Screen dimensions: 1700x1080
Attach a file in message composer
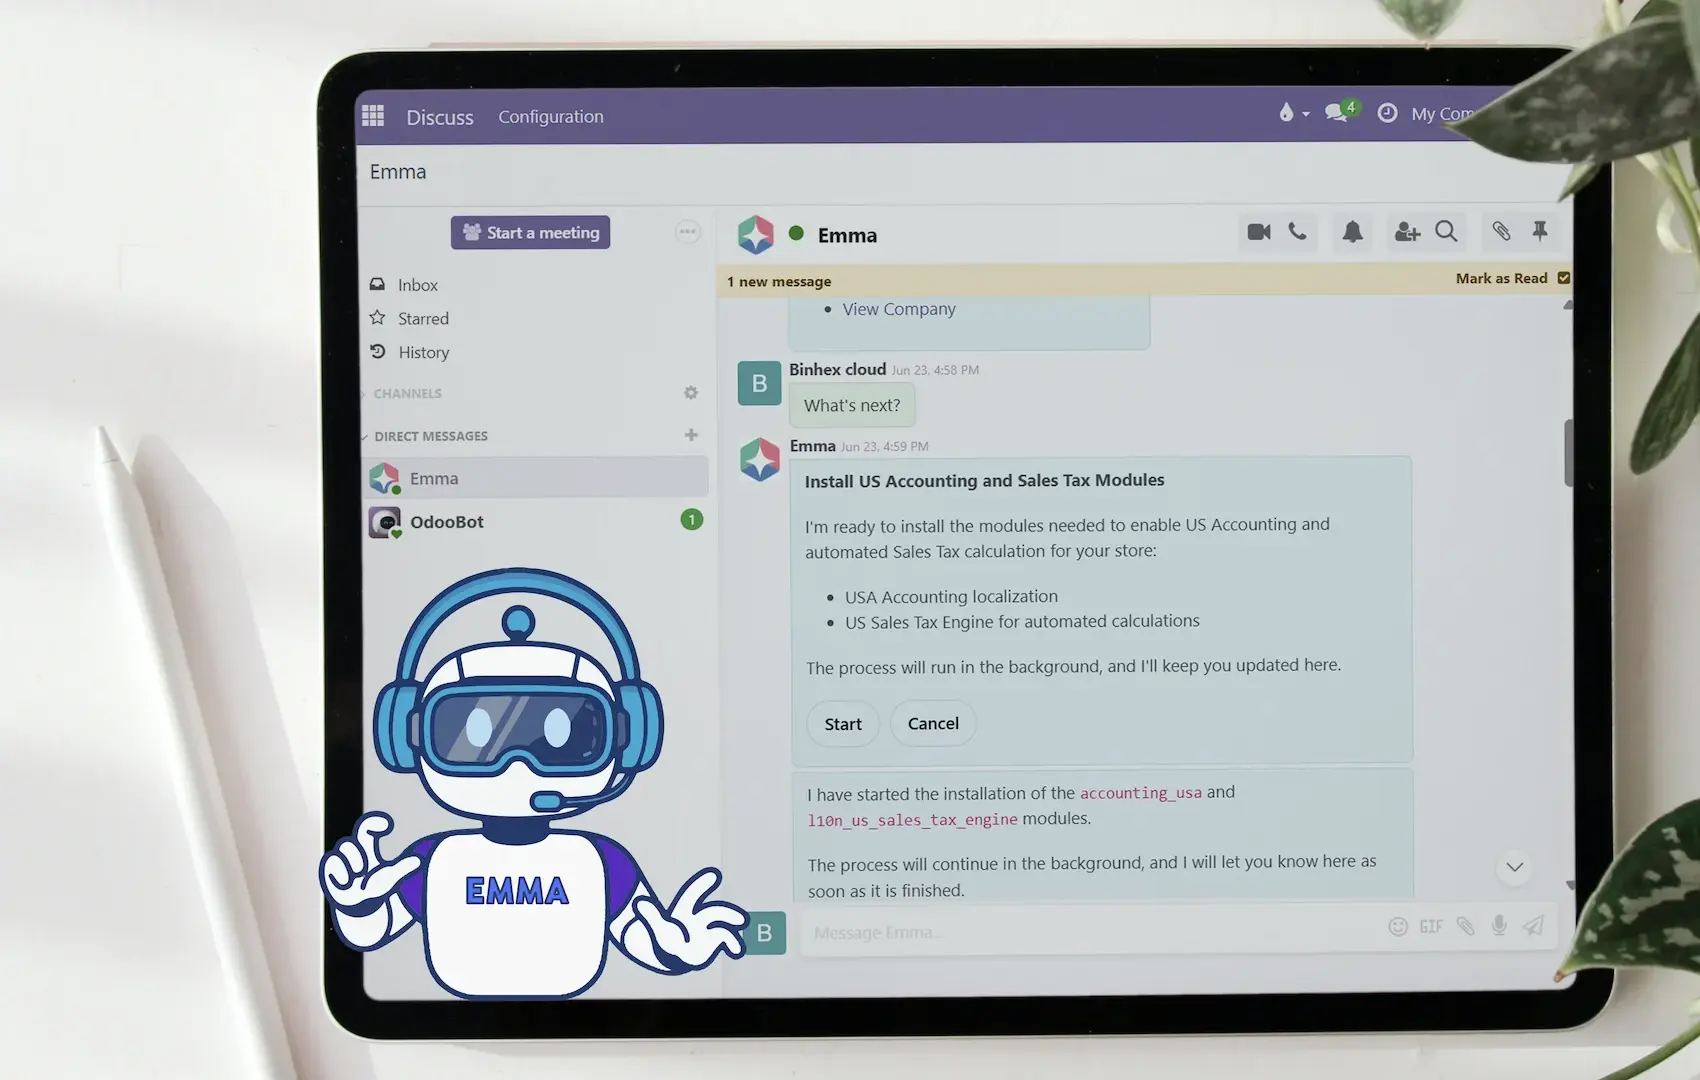[1465, 926]
